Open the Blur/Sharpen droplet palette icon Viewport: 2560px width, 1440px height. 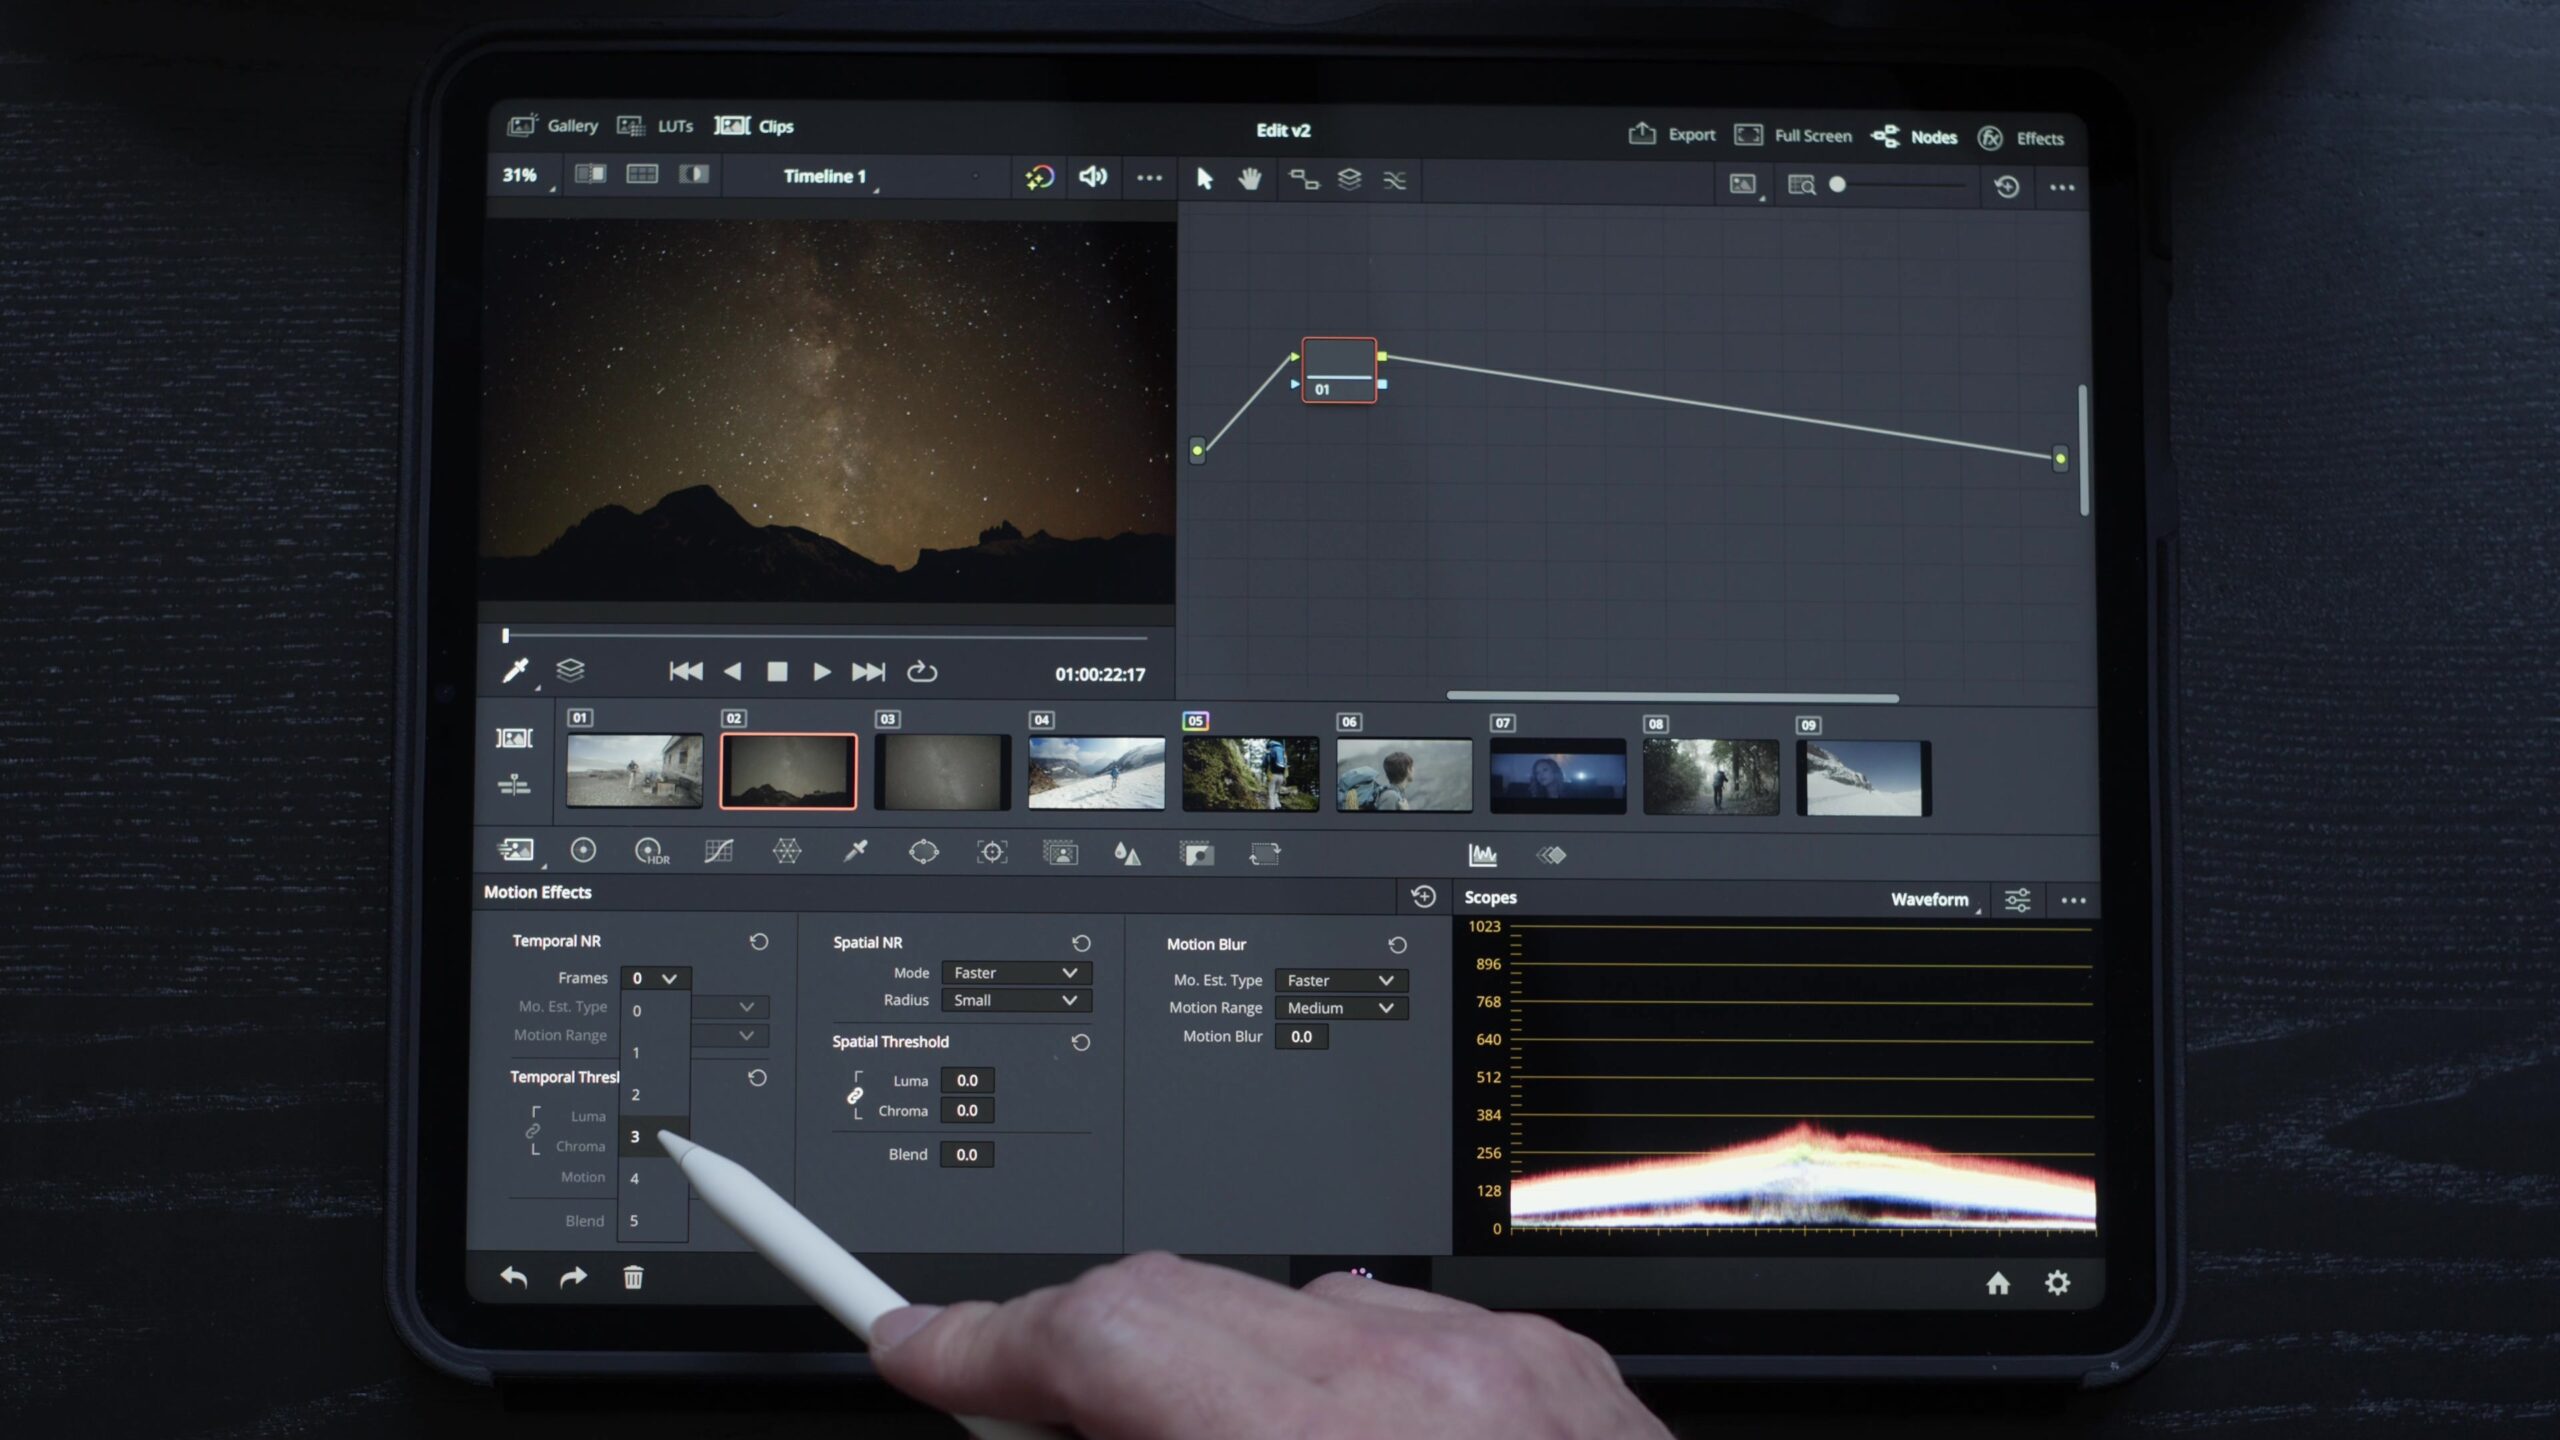pos(1127,853)
